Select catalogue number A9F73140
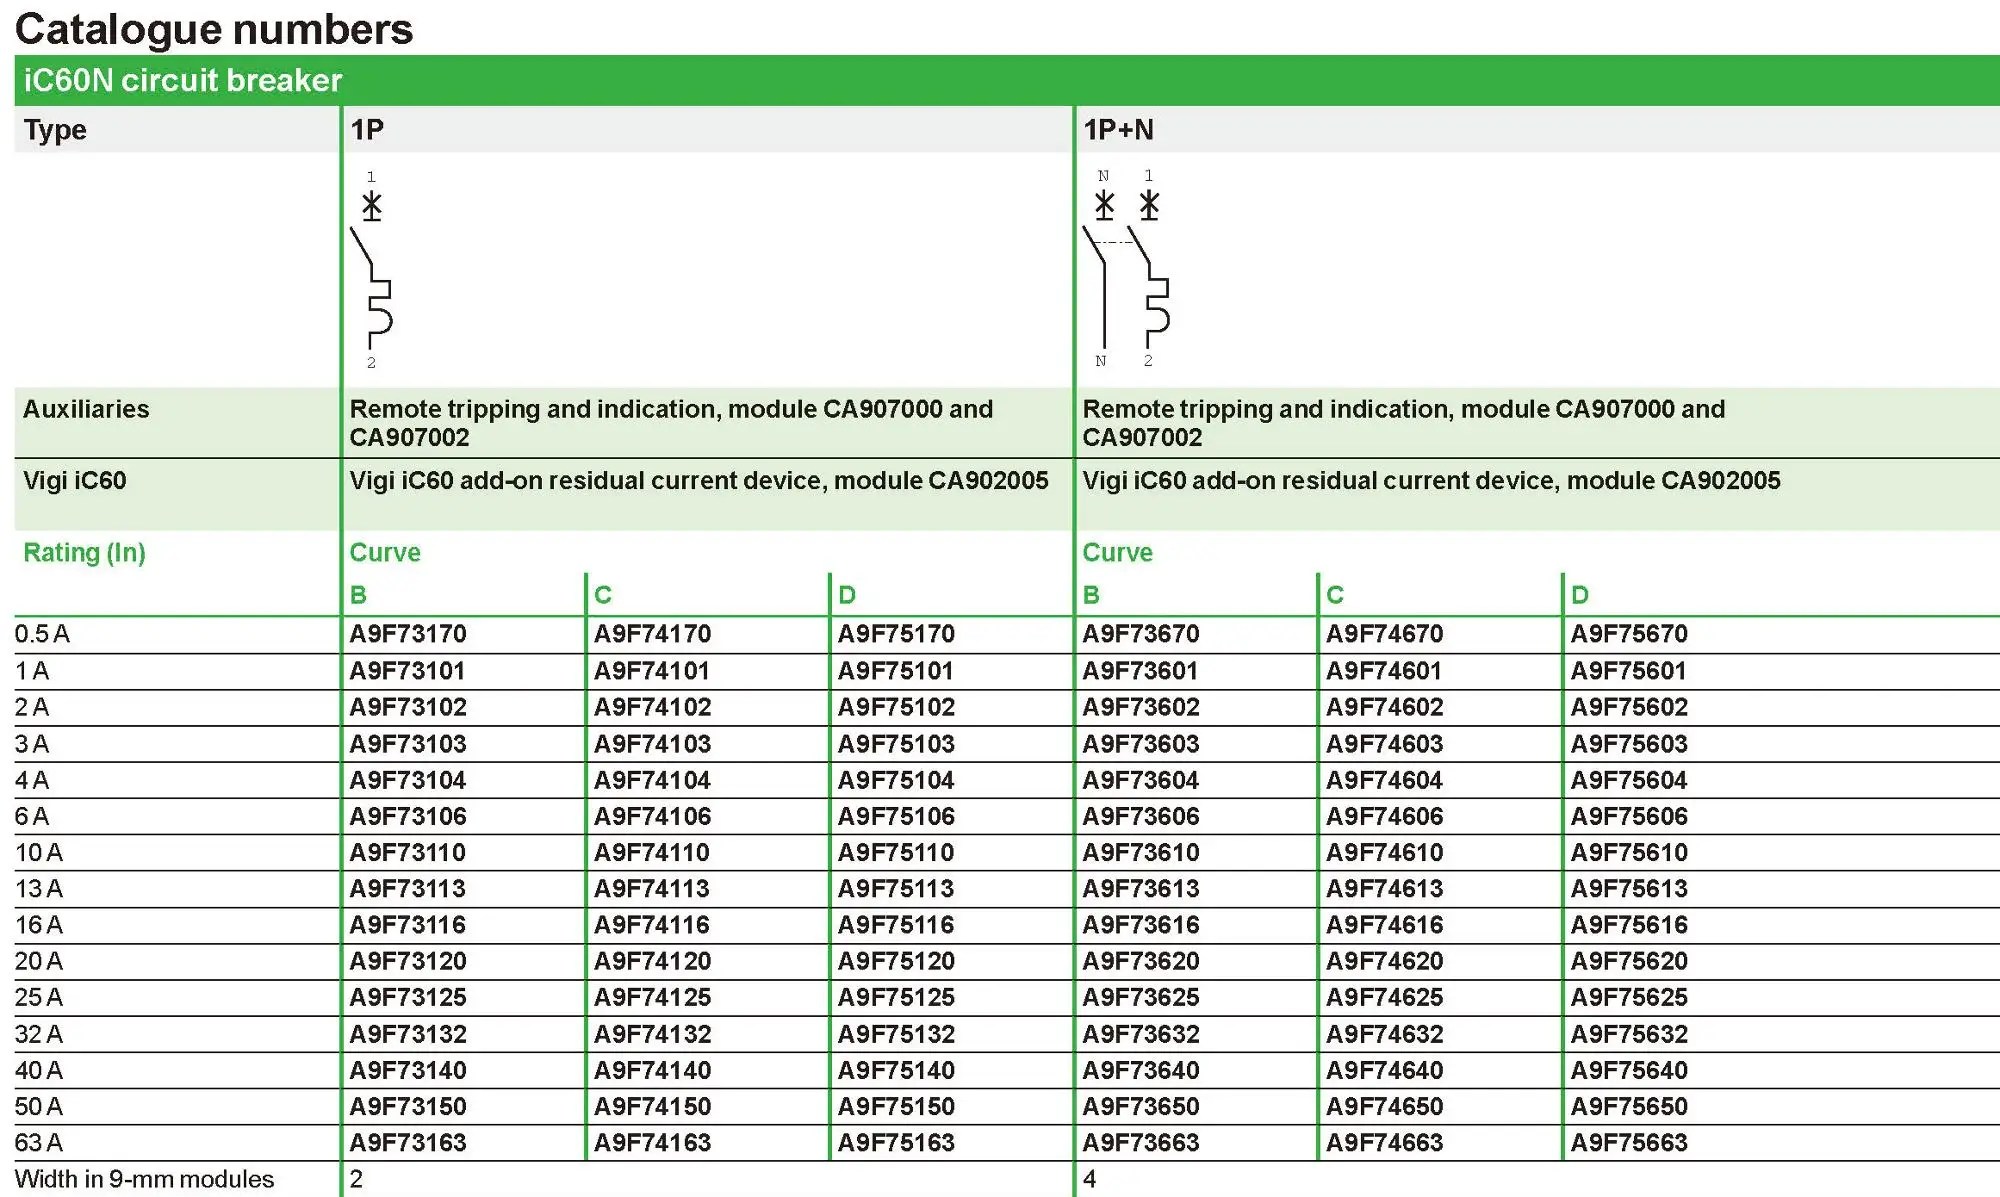The width and height of the screenshot is (2000, 1197). coord(408,1070)
